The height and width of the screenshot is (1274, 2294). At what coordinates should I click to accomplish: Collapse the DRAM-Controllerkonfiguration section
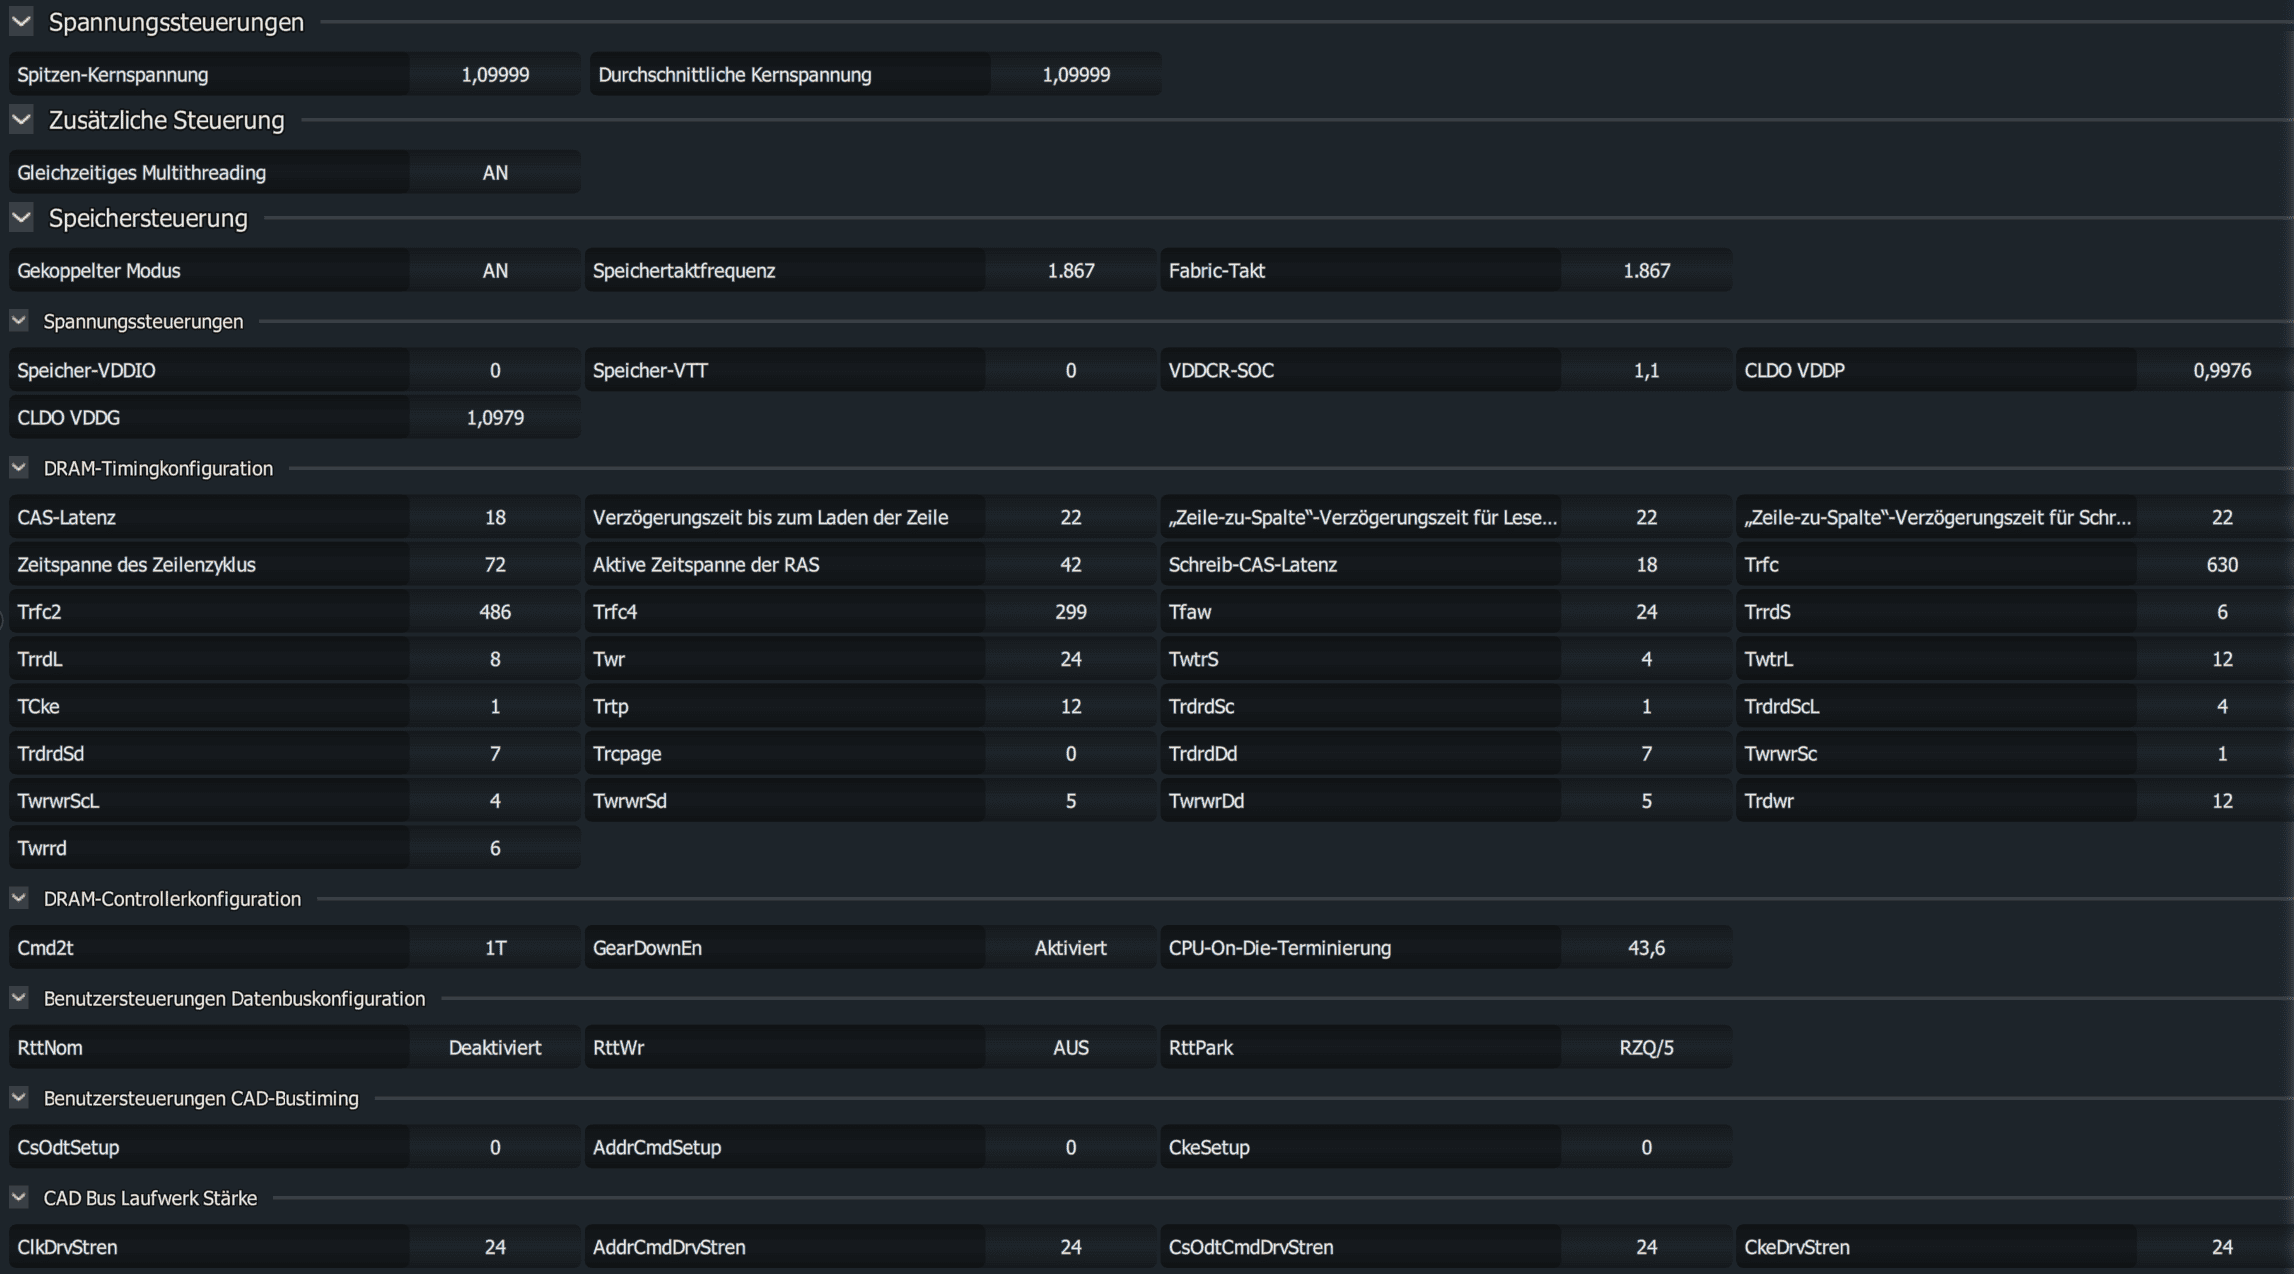(x=19, y=898)
